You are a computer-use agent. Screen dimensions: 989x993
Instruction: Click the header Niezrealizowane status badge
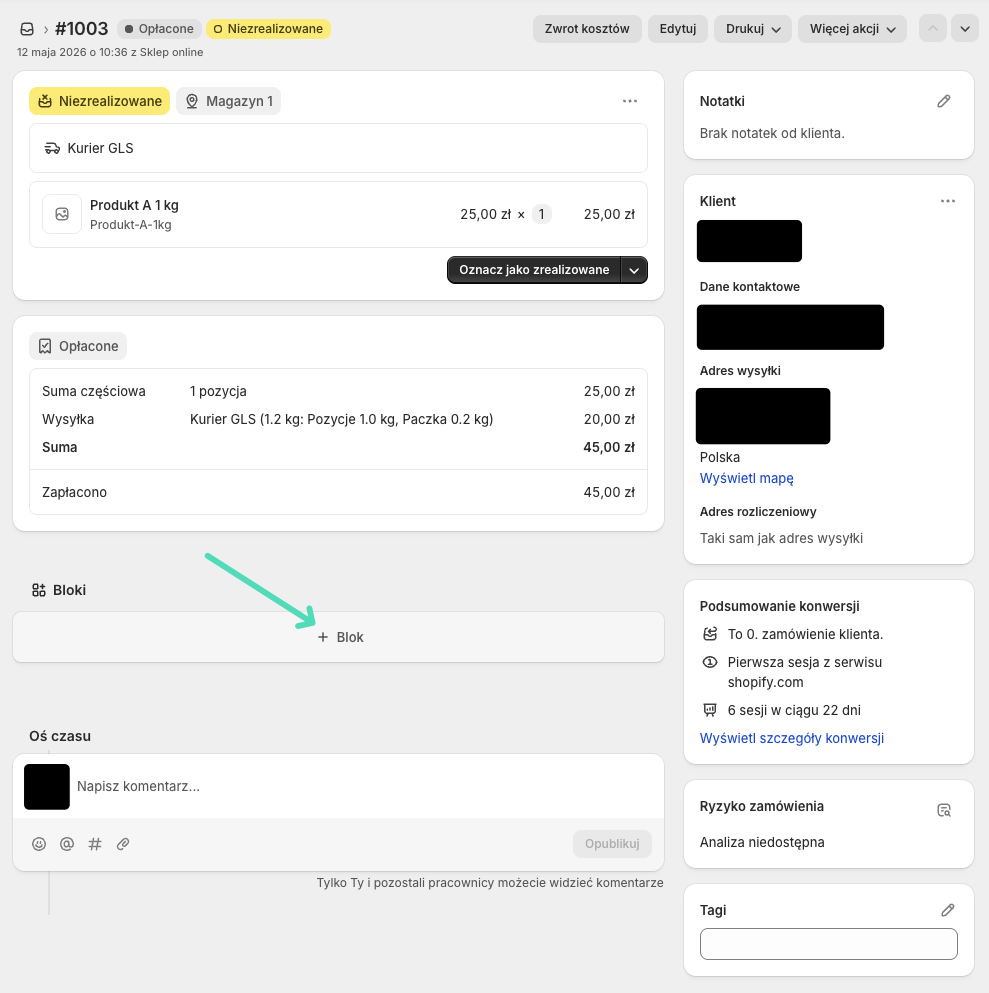click(x=268, y=29)
